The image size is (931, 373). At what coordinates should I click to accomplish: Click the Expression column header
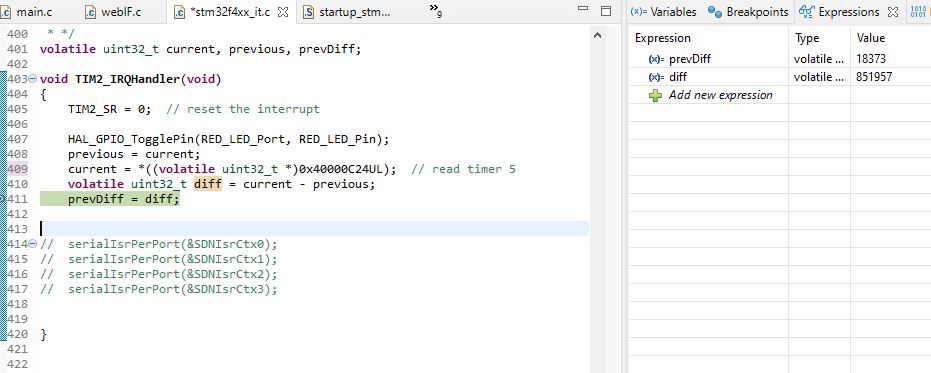coord(663,38)
